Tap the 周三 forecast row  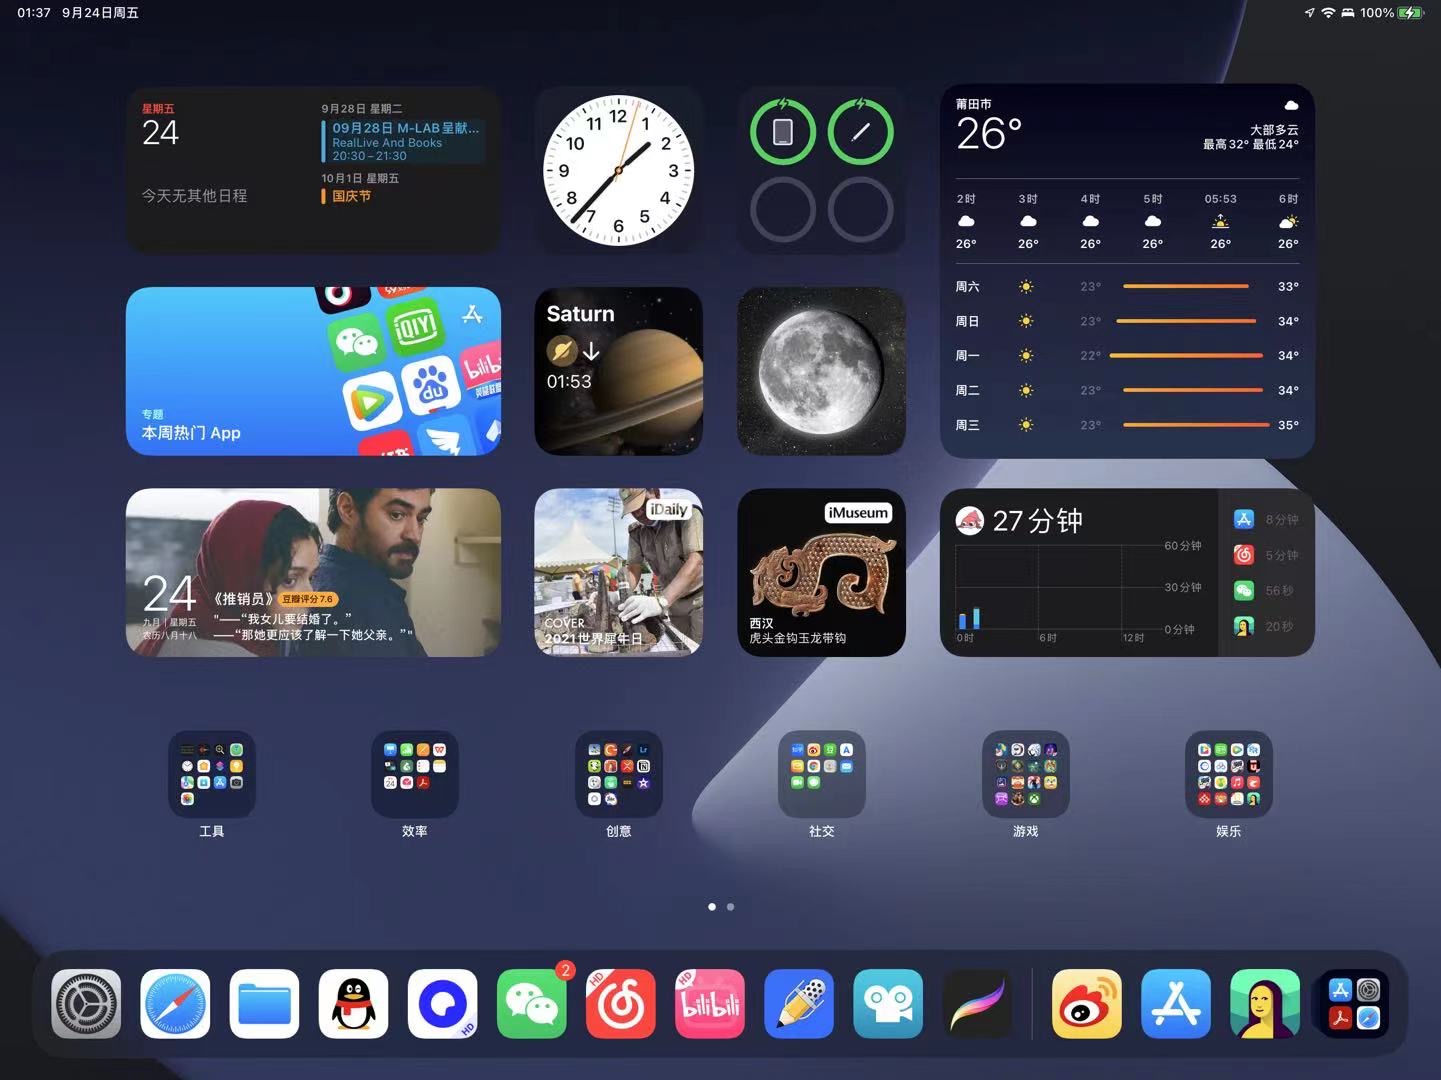click(1127, 425)
